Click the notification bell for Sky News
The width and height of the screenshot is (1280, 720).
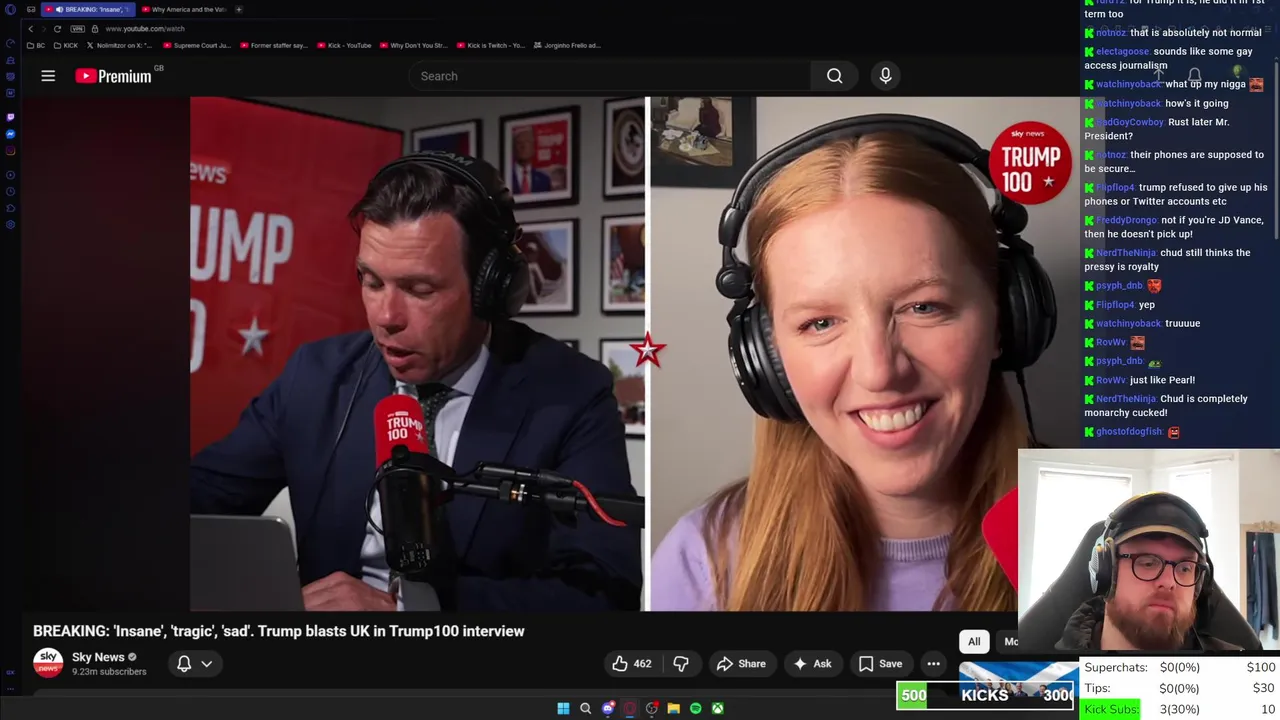click(x=184, y=664)
